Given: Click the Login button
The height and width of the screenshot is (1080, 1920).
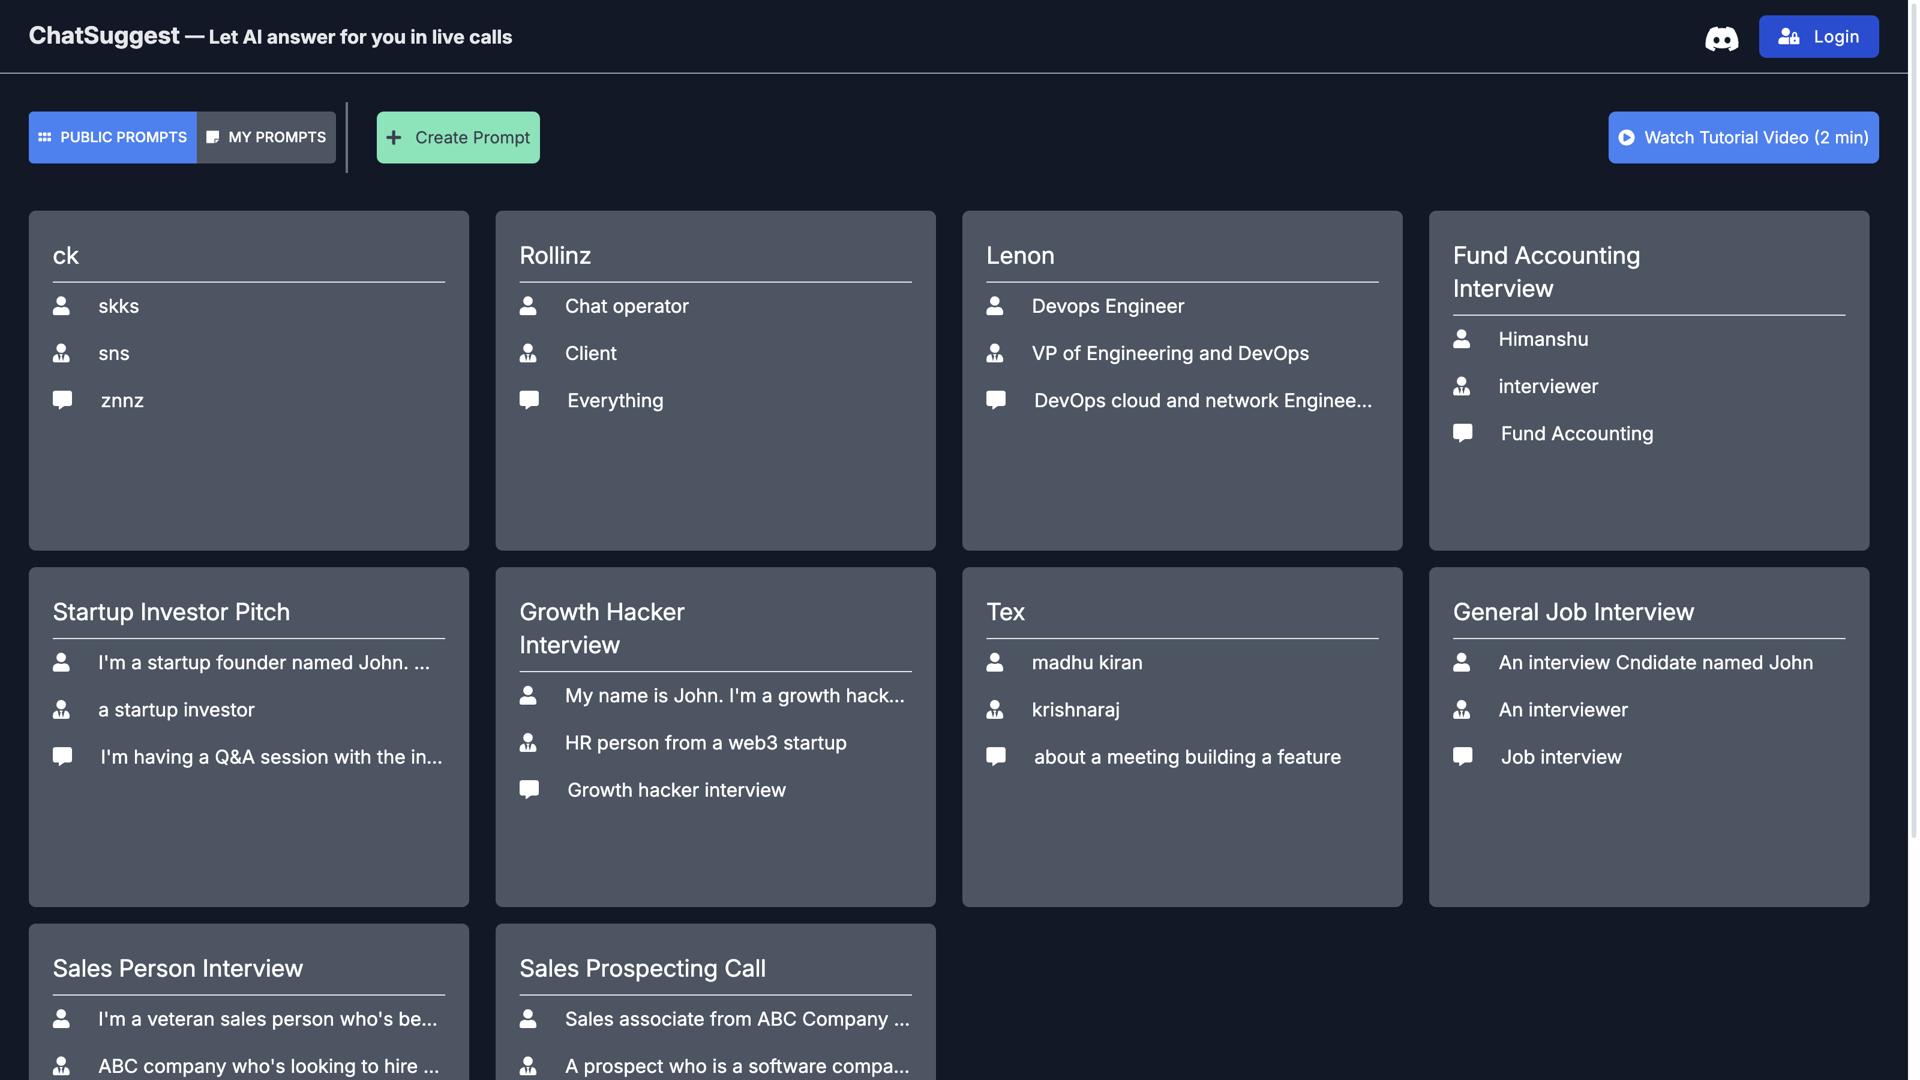Looking at the screenshot, I should [x=1817, y=37].
